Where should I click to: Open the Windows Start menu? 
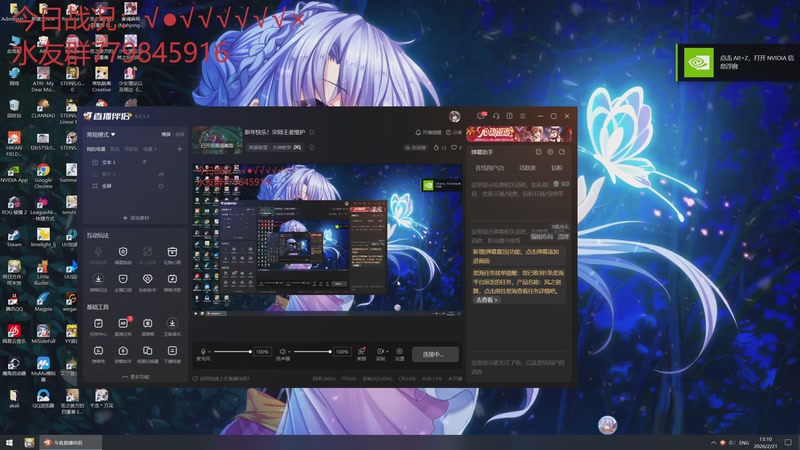tap(9, 442)
